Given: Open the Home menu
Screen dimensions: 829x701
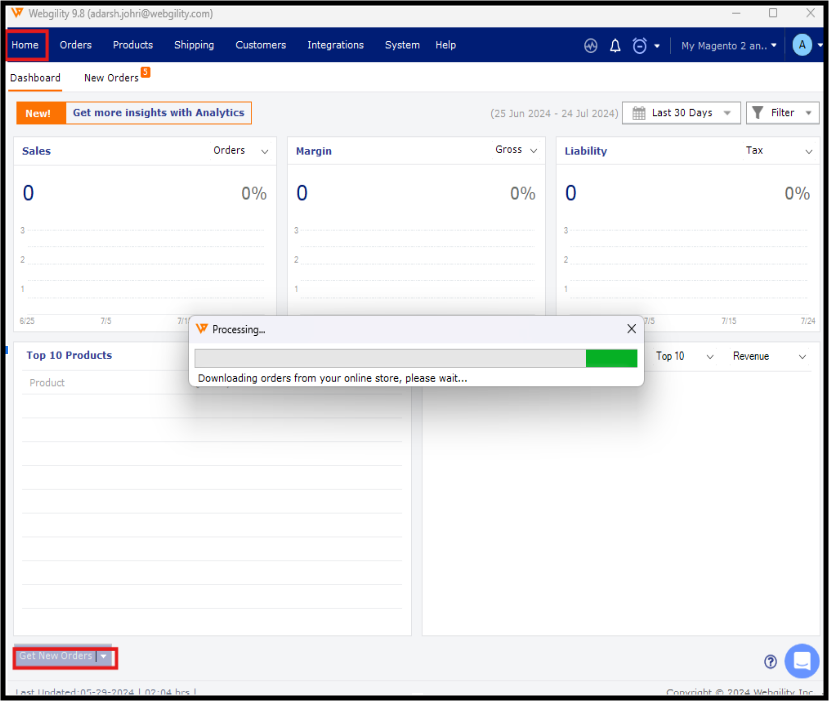Looking at the screenshot, I should point(25,45).
